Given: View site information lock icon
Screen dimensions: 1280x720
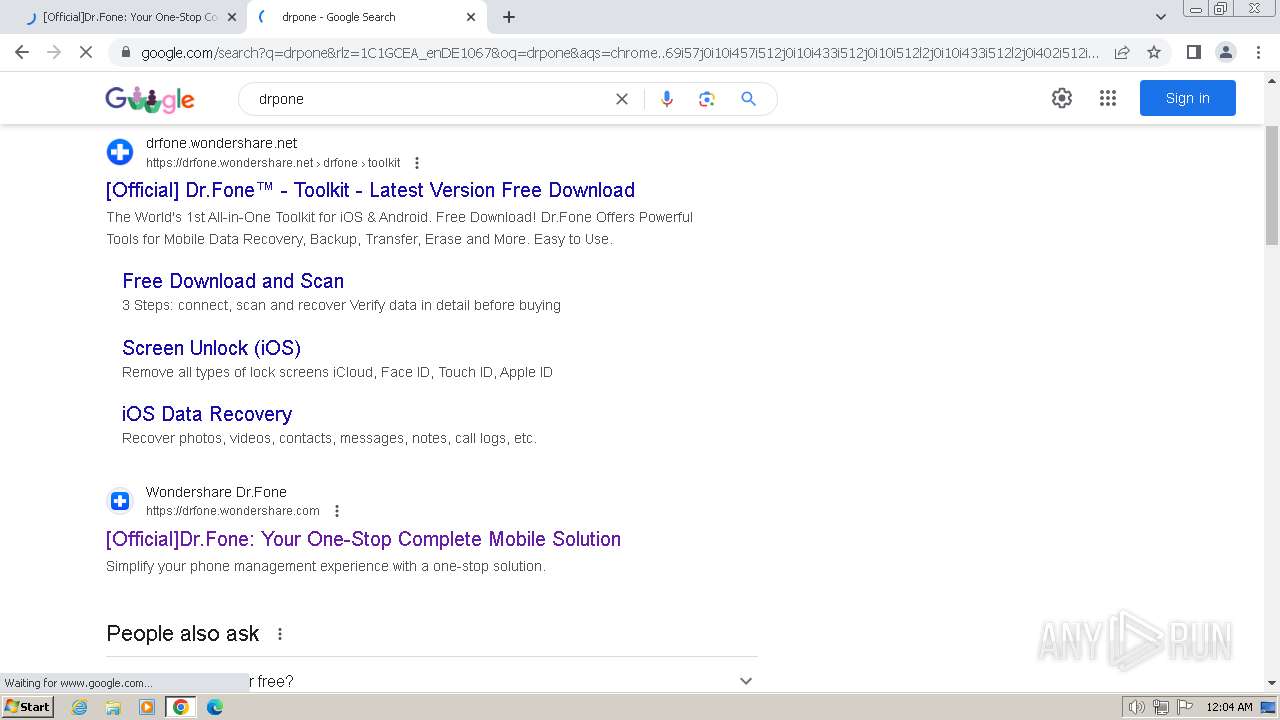Looking at the screenshot, I should pyautogui.click(x=125, y=52).
